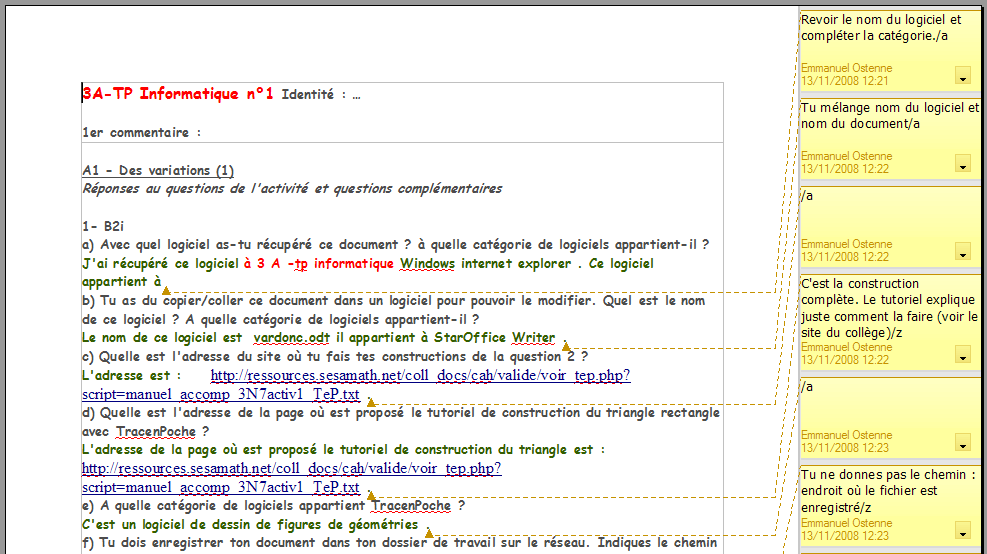This screenshot has height=554, width=987.
Task: Open dropdown on 'Revoir le nom du logiciel' comment
Action: (x=962, y=76)
